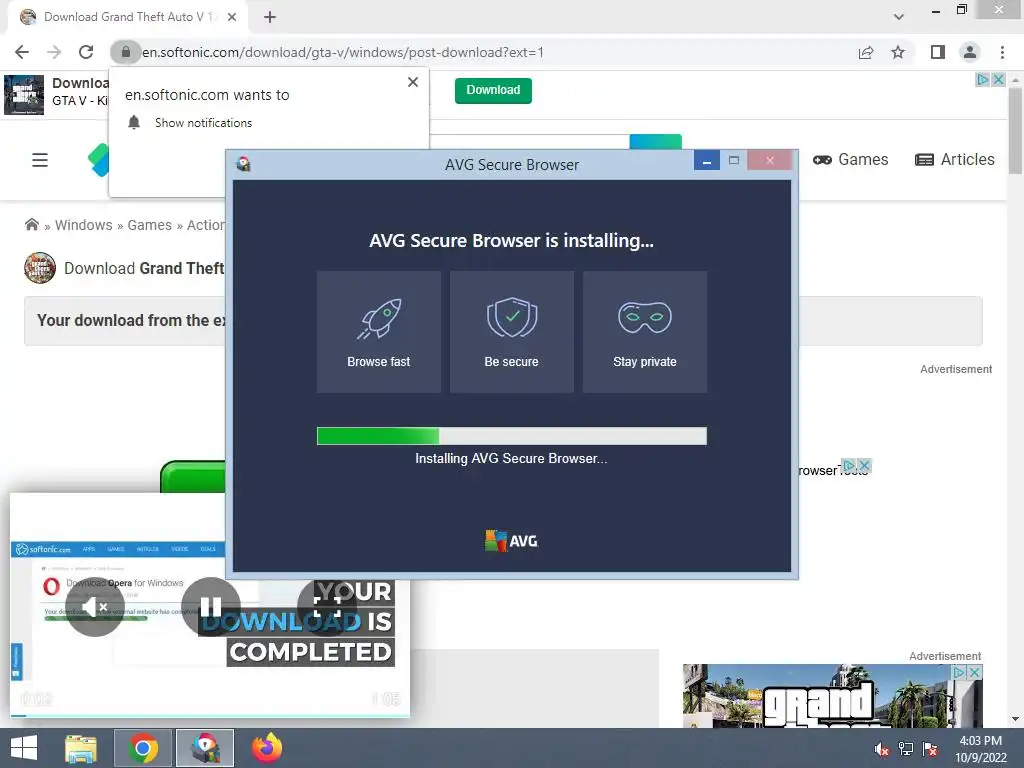Switch to Chrome in taskbar

pos(143,748)
